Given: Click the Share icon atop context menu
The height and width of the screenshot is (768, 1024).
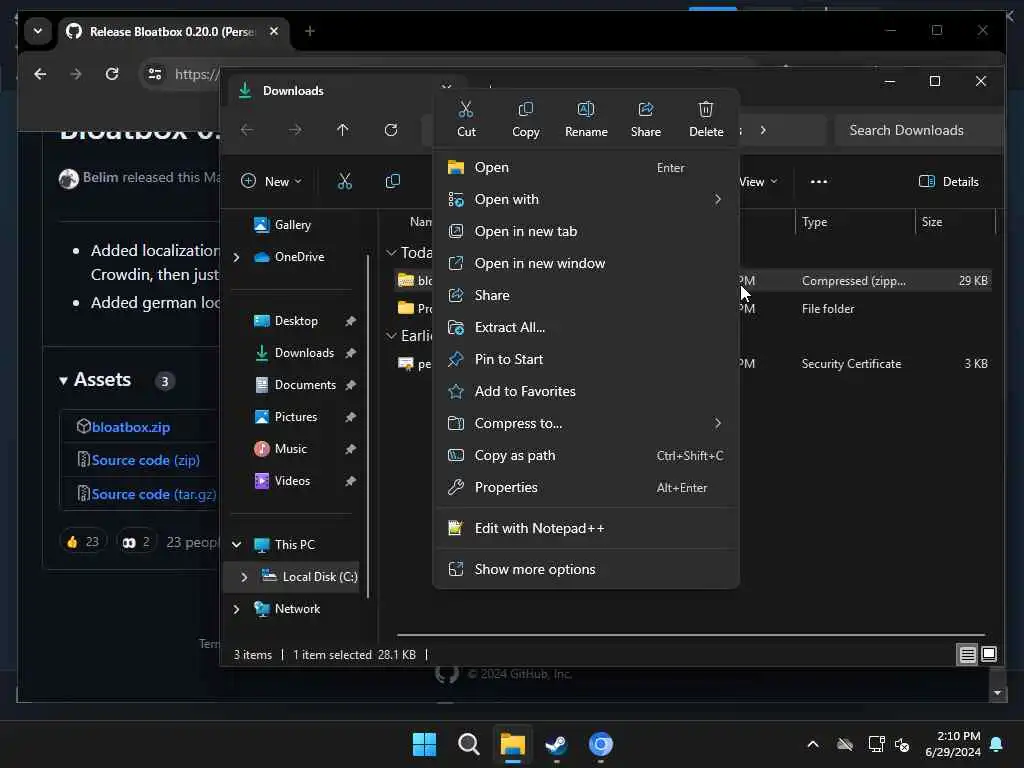Looking at the screenshot, I should click(646, 119).
